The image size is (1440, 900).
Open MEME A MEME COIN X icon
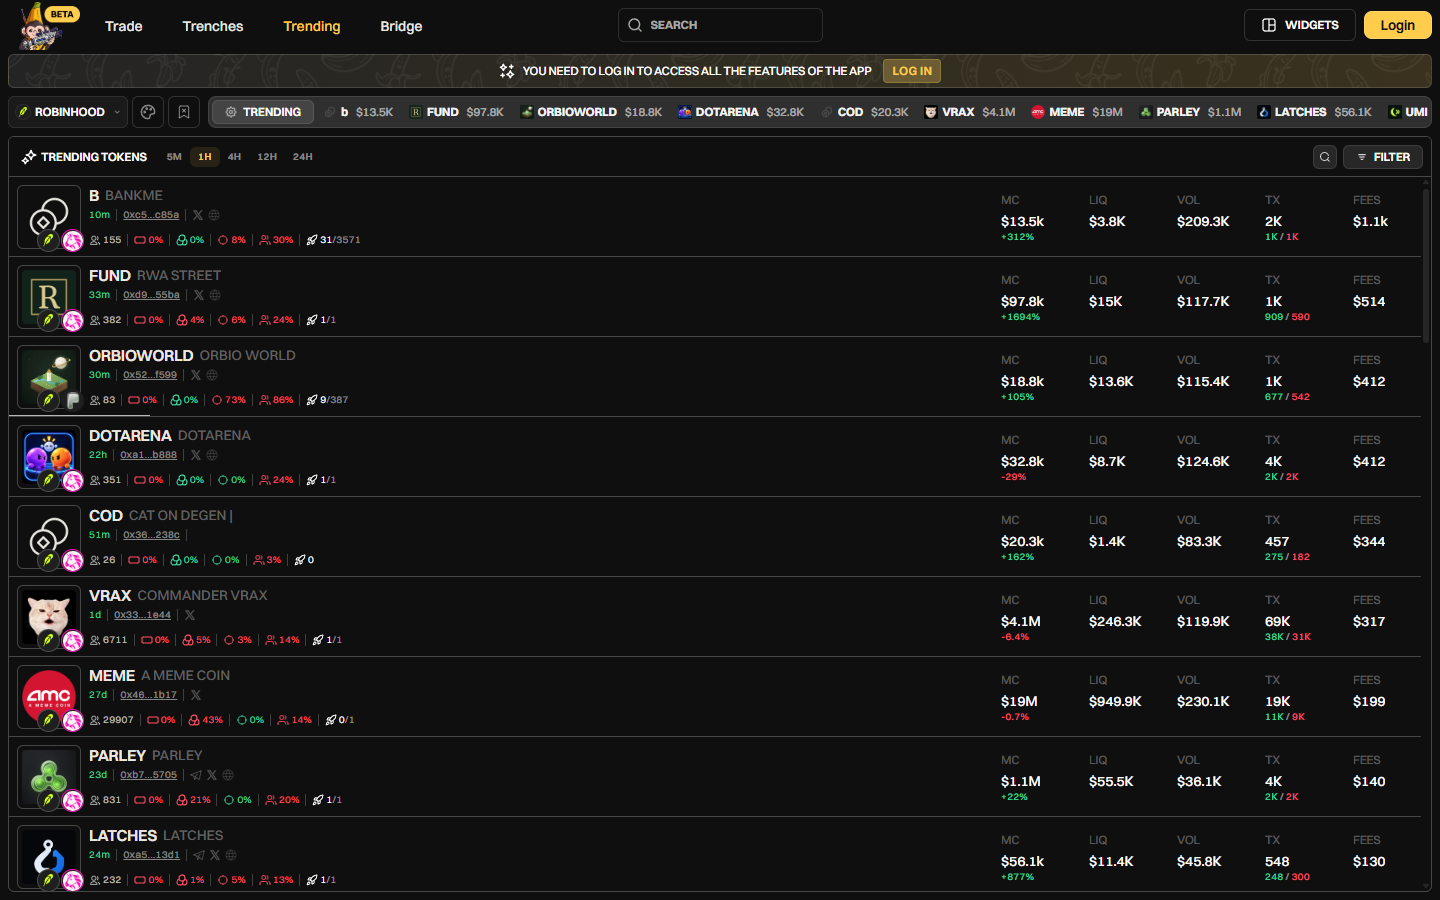coord(196,695)
